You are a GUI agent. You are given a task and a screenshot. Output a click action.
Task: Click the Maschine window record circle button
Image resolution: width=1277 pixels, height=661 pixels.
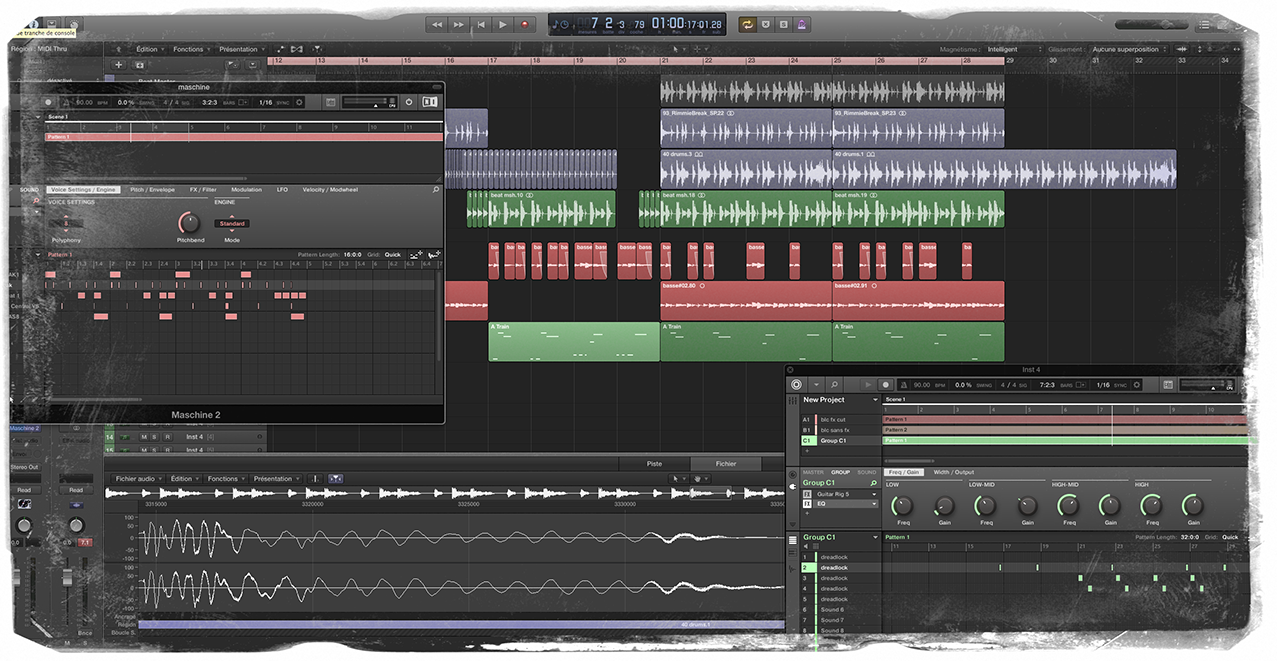(x=48, y=102)
